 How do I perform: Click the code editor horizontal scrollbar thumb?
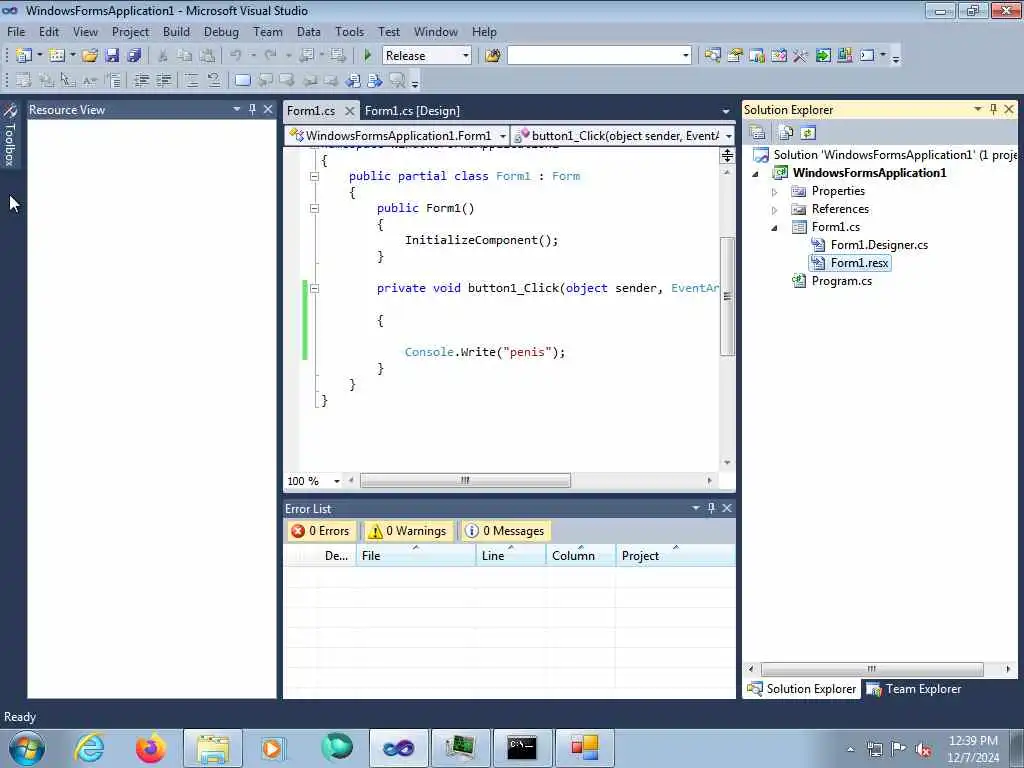click(465, 481)
